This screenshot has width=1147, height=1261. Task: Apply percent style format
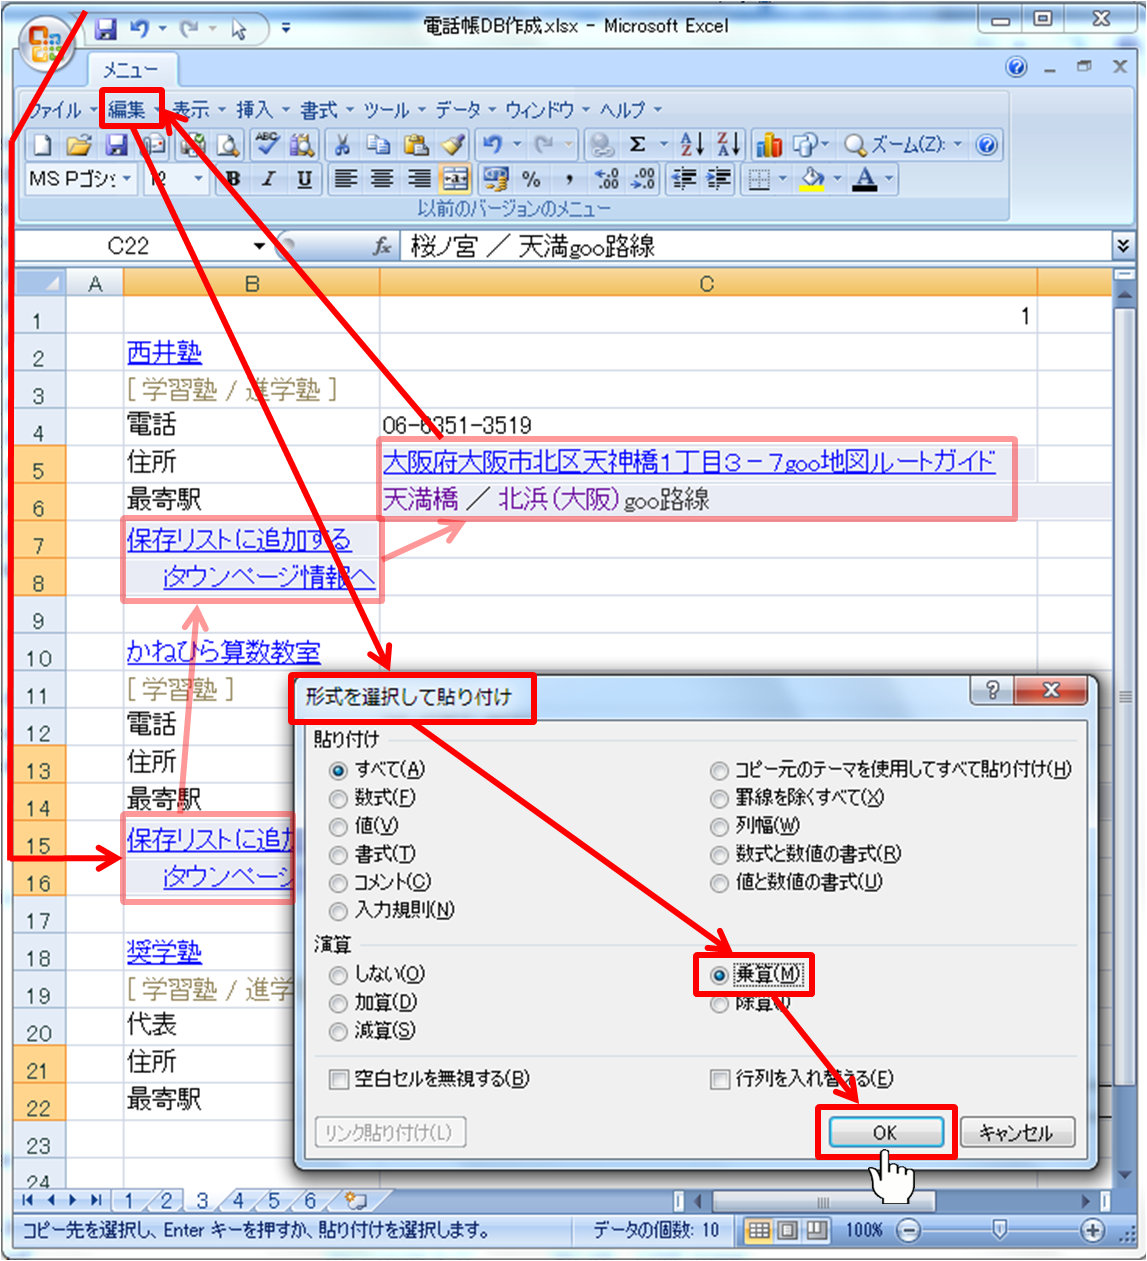(532, 180)
